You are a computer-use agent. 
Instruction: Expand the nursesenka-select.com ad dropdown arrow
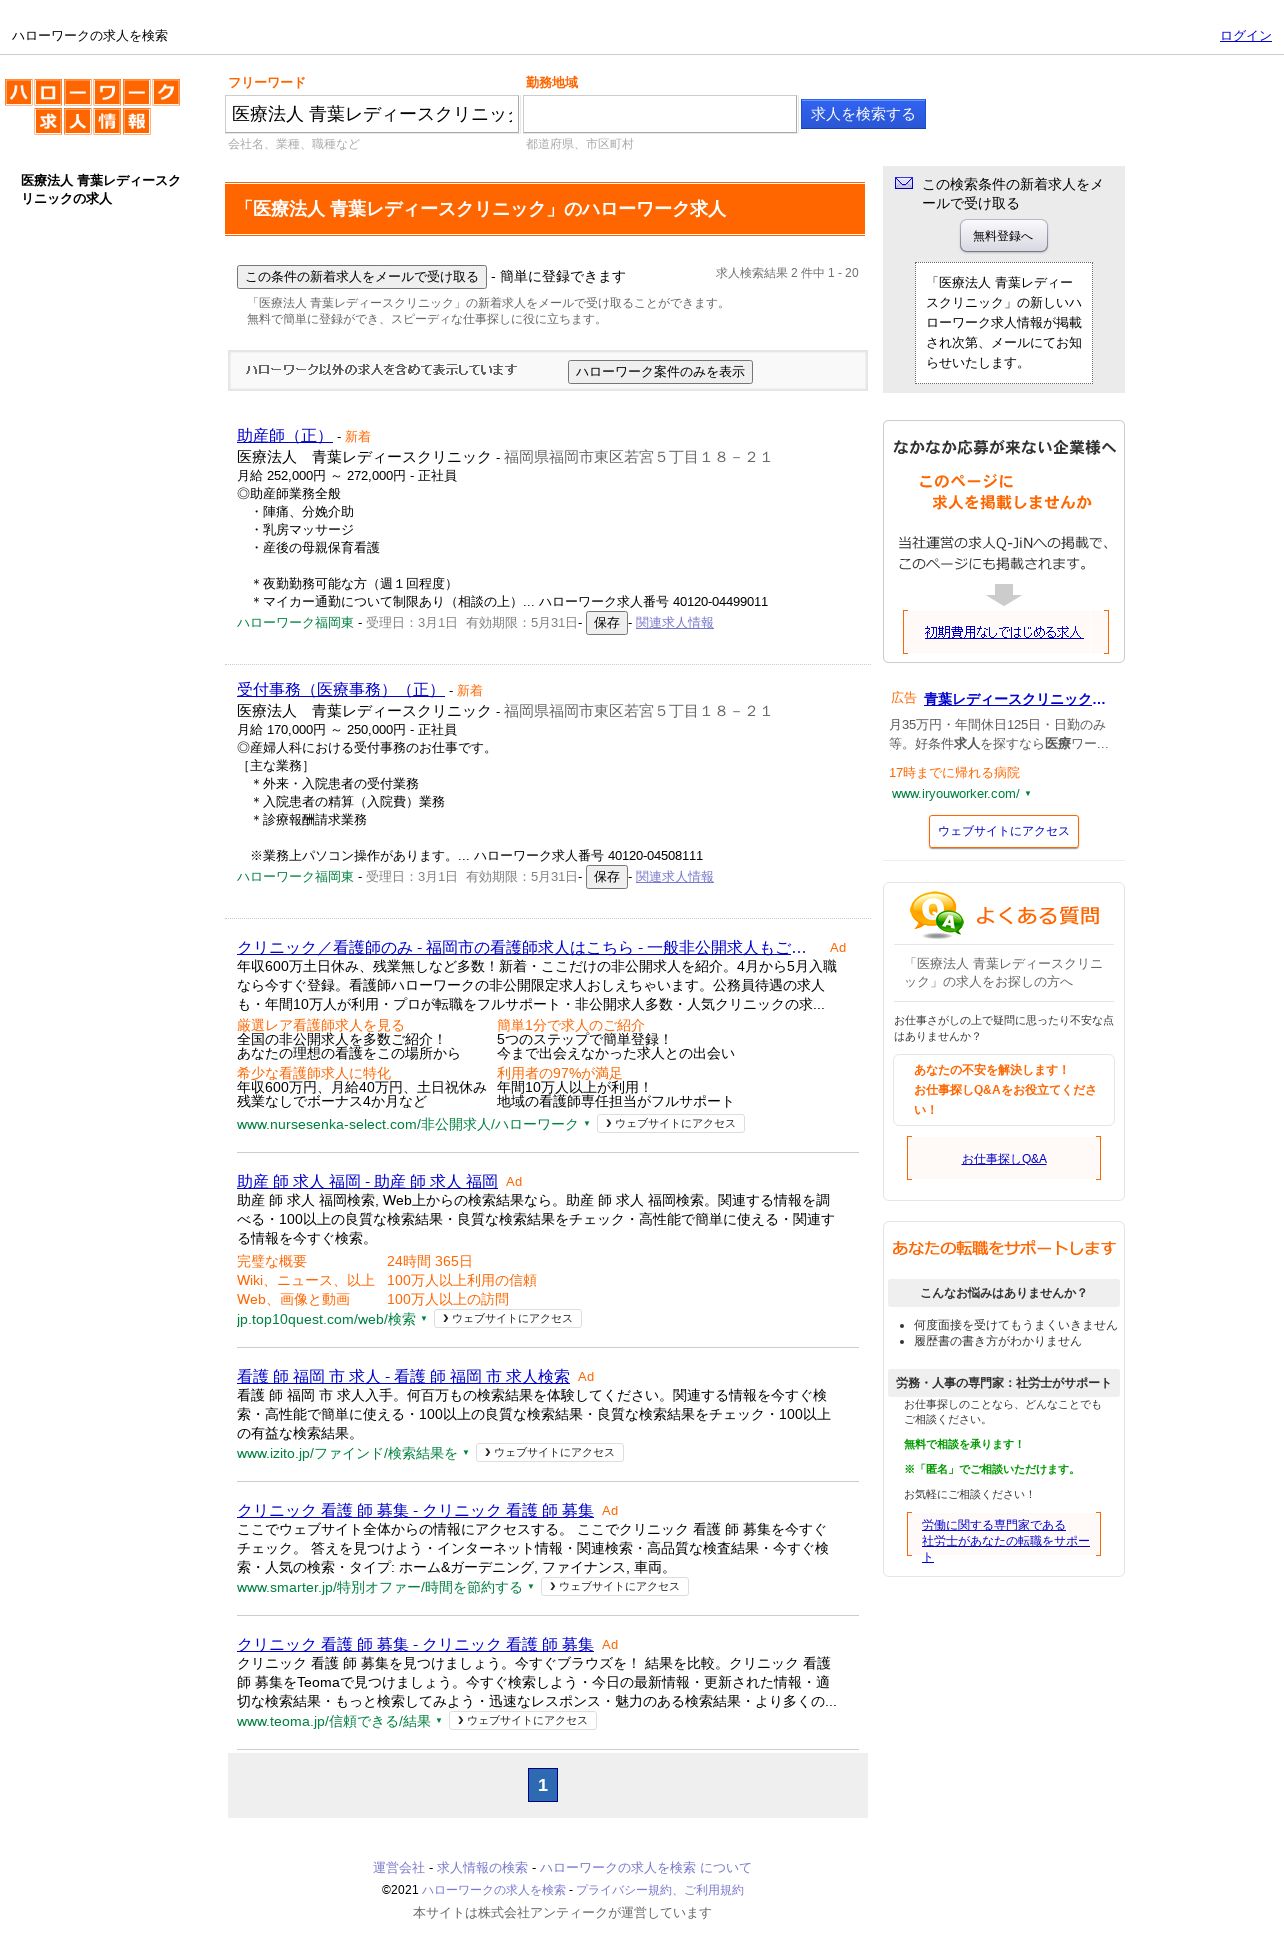[587, 1124]
